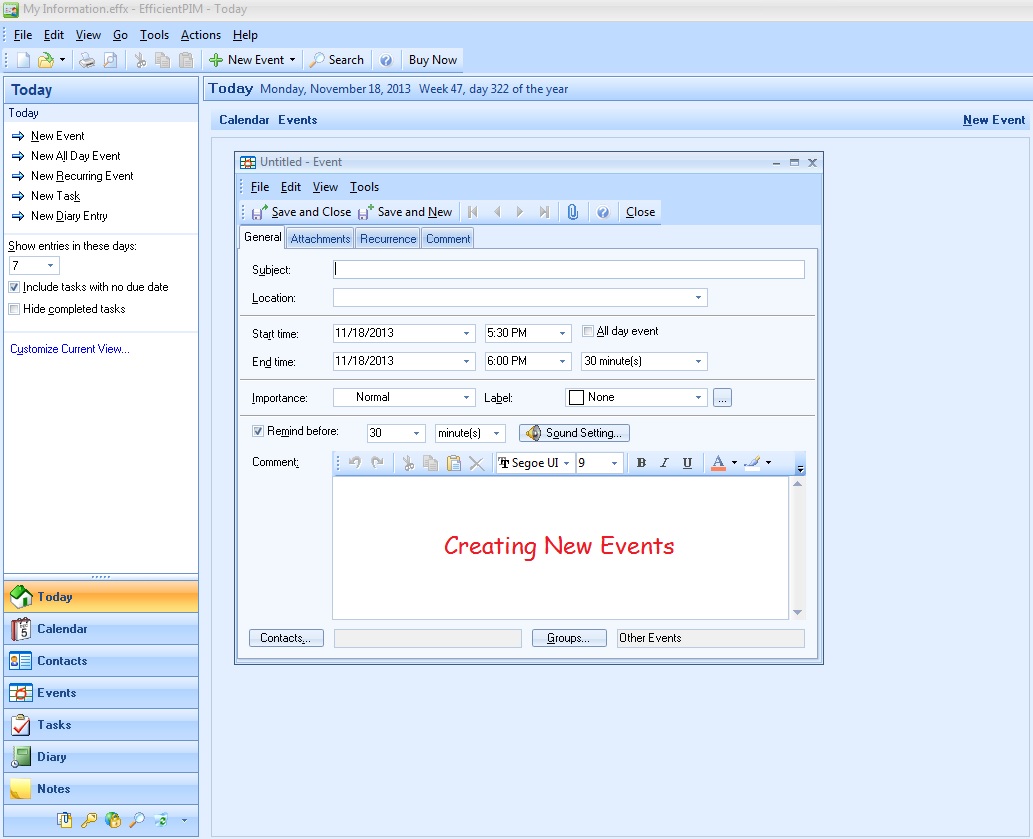The image size is (1033, 839).
Task: Click the Bold formatting icon
Action: [641, 463]
